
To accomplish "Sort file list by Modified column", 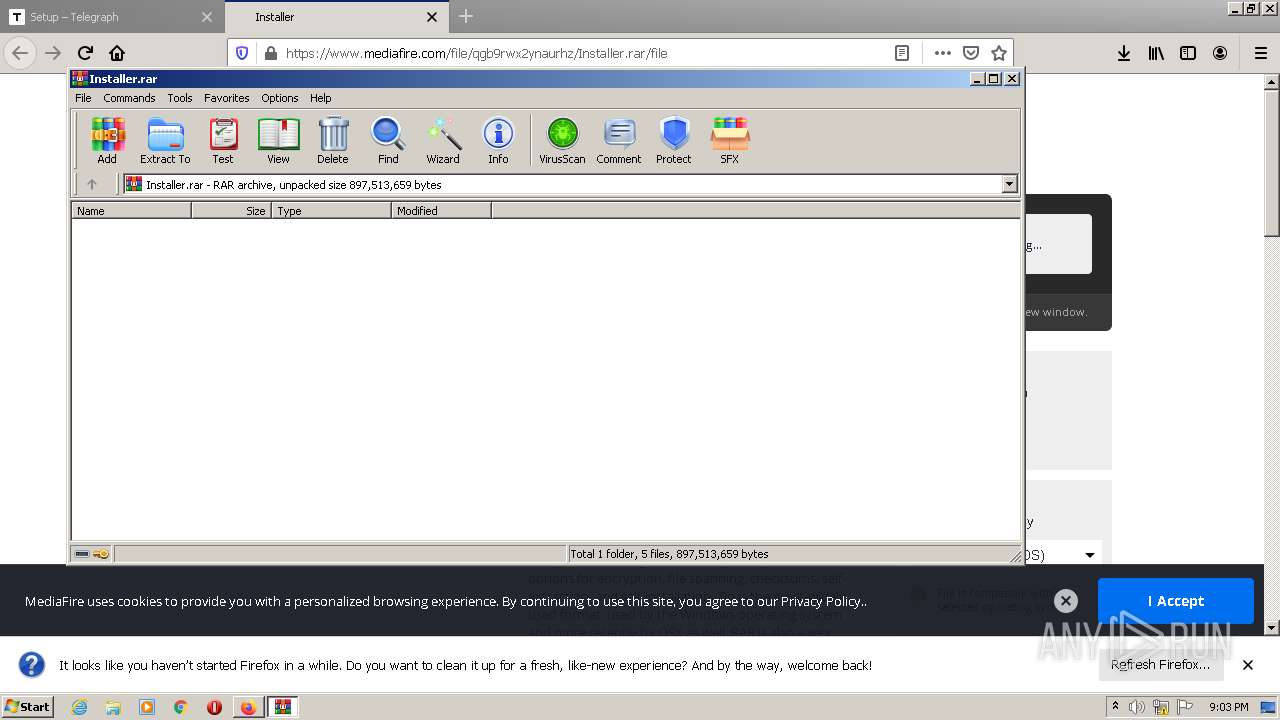I will click(441, 210).
